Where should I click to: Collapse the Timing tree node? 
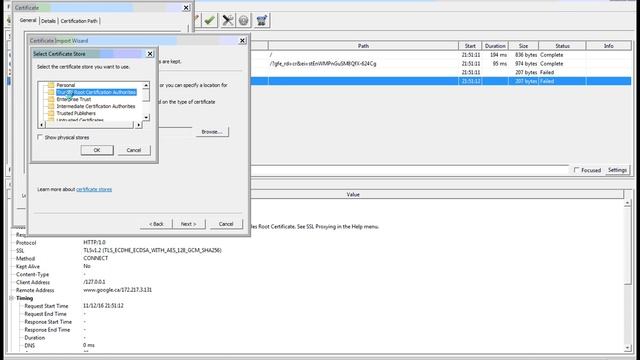(x=11, y=298)
